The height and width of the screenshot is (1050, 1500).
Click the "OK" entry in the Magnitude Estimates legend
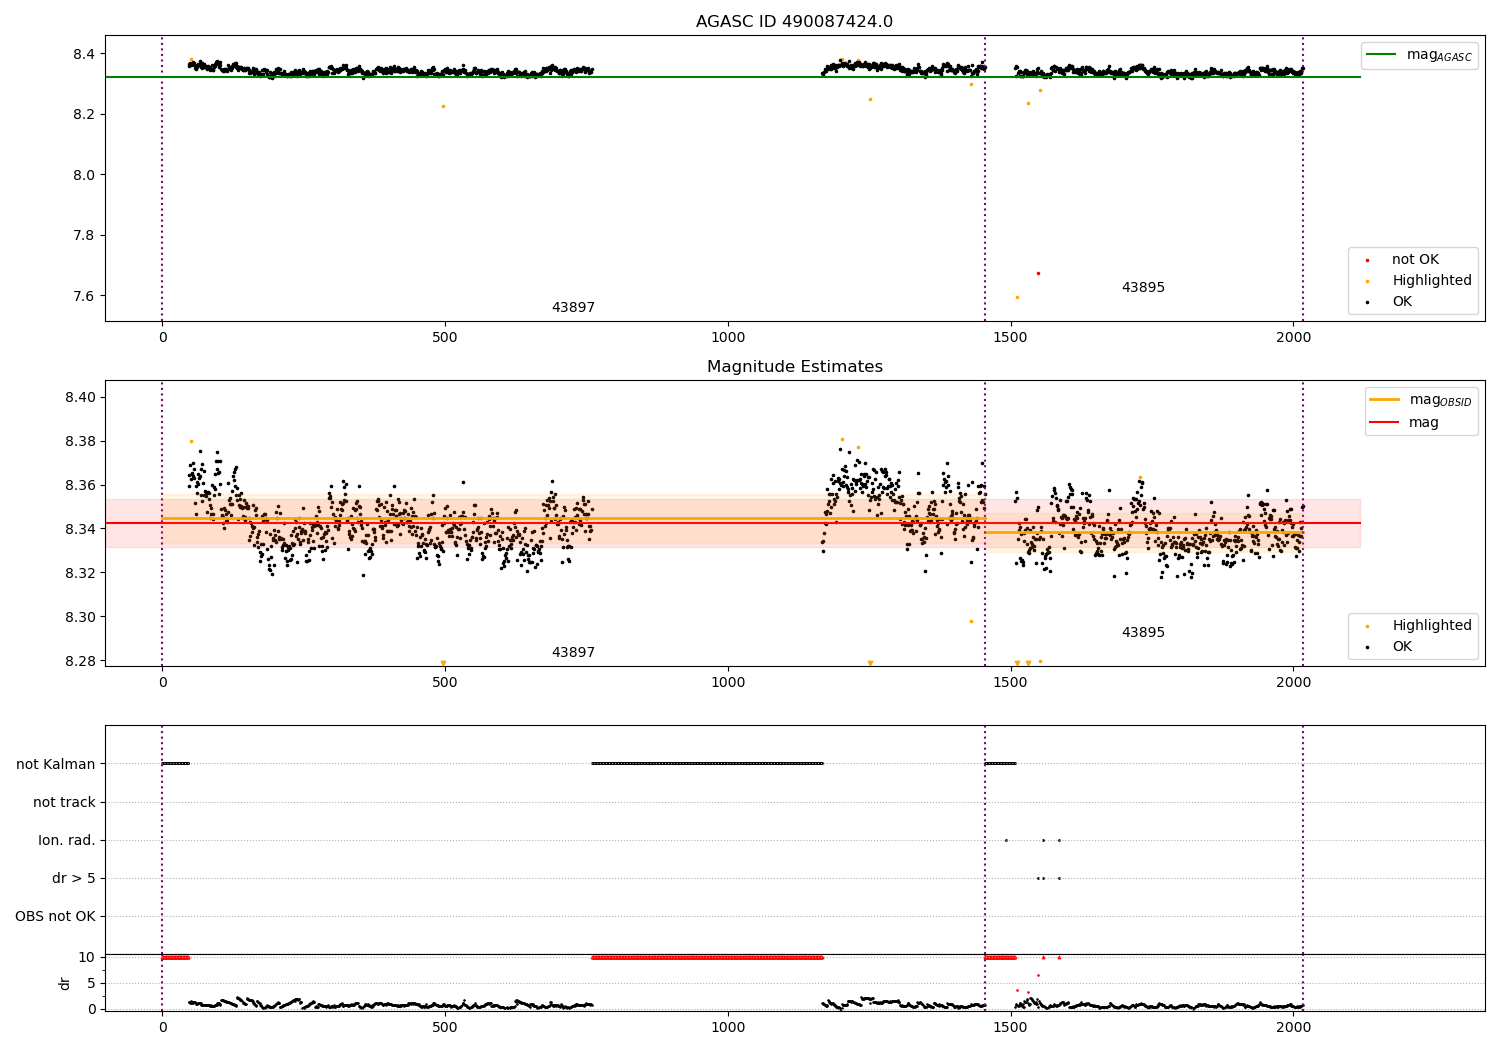1402,647
